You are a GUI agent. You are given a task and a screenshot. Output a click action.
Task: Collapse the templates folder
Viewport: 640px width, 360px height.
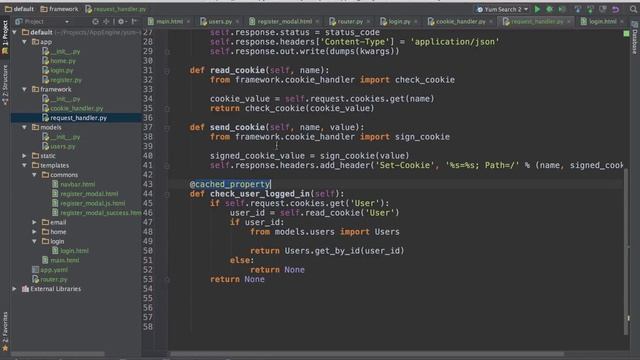coord(24,165)
